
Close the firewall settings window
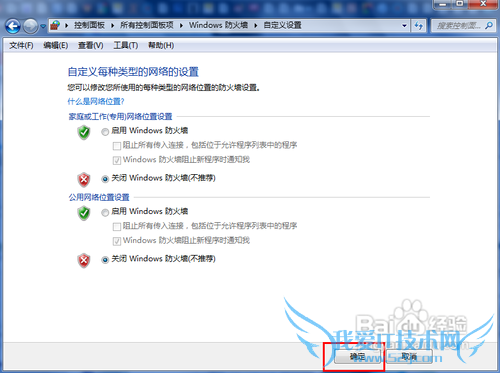click(x=483, y=4)
